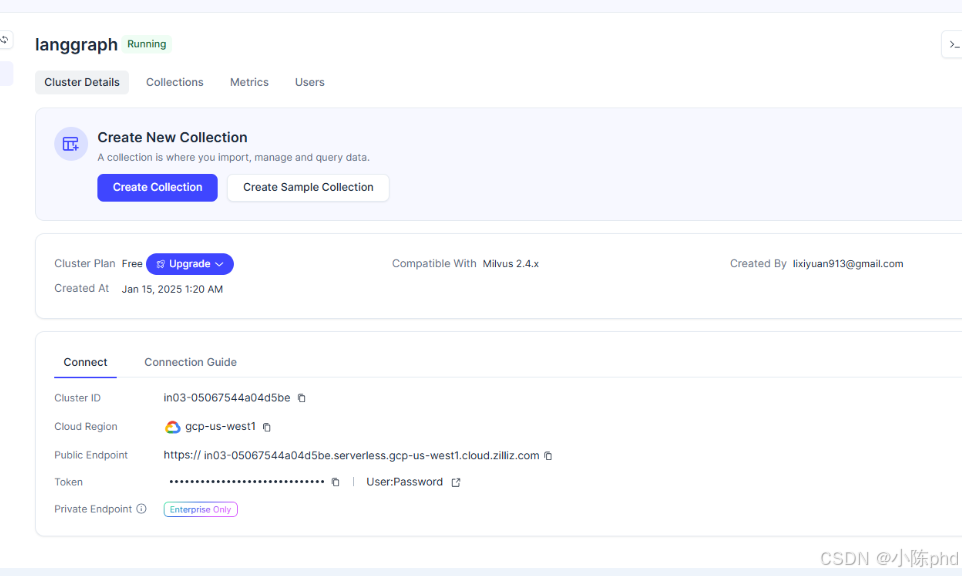Copy the hidden Token value
Viewport: 962px width, 576px height.
335,482
